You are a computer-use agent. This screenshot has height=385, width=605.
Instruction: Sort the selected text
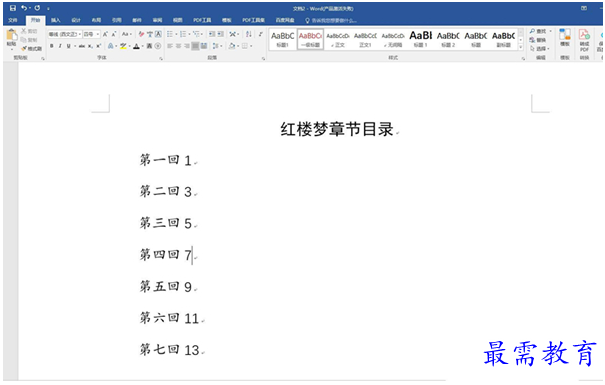pyautogui.click(x=249, y=34)
